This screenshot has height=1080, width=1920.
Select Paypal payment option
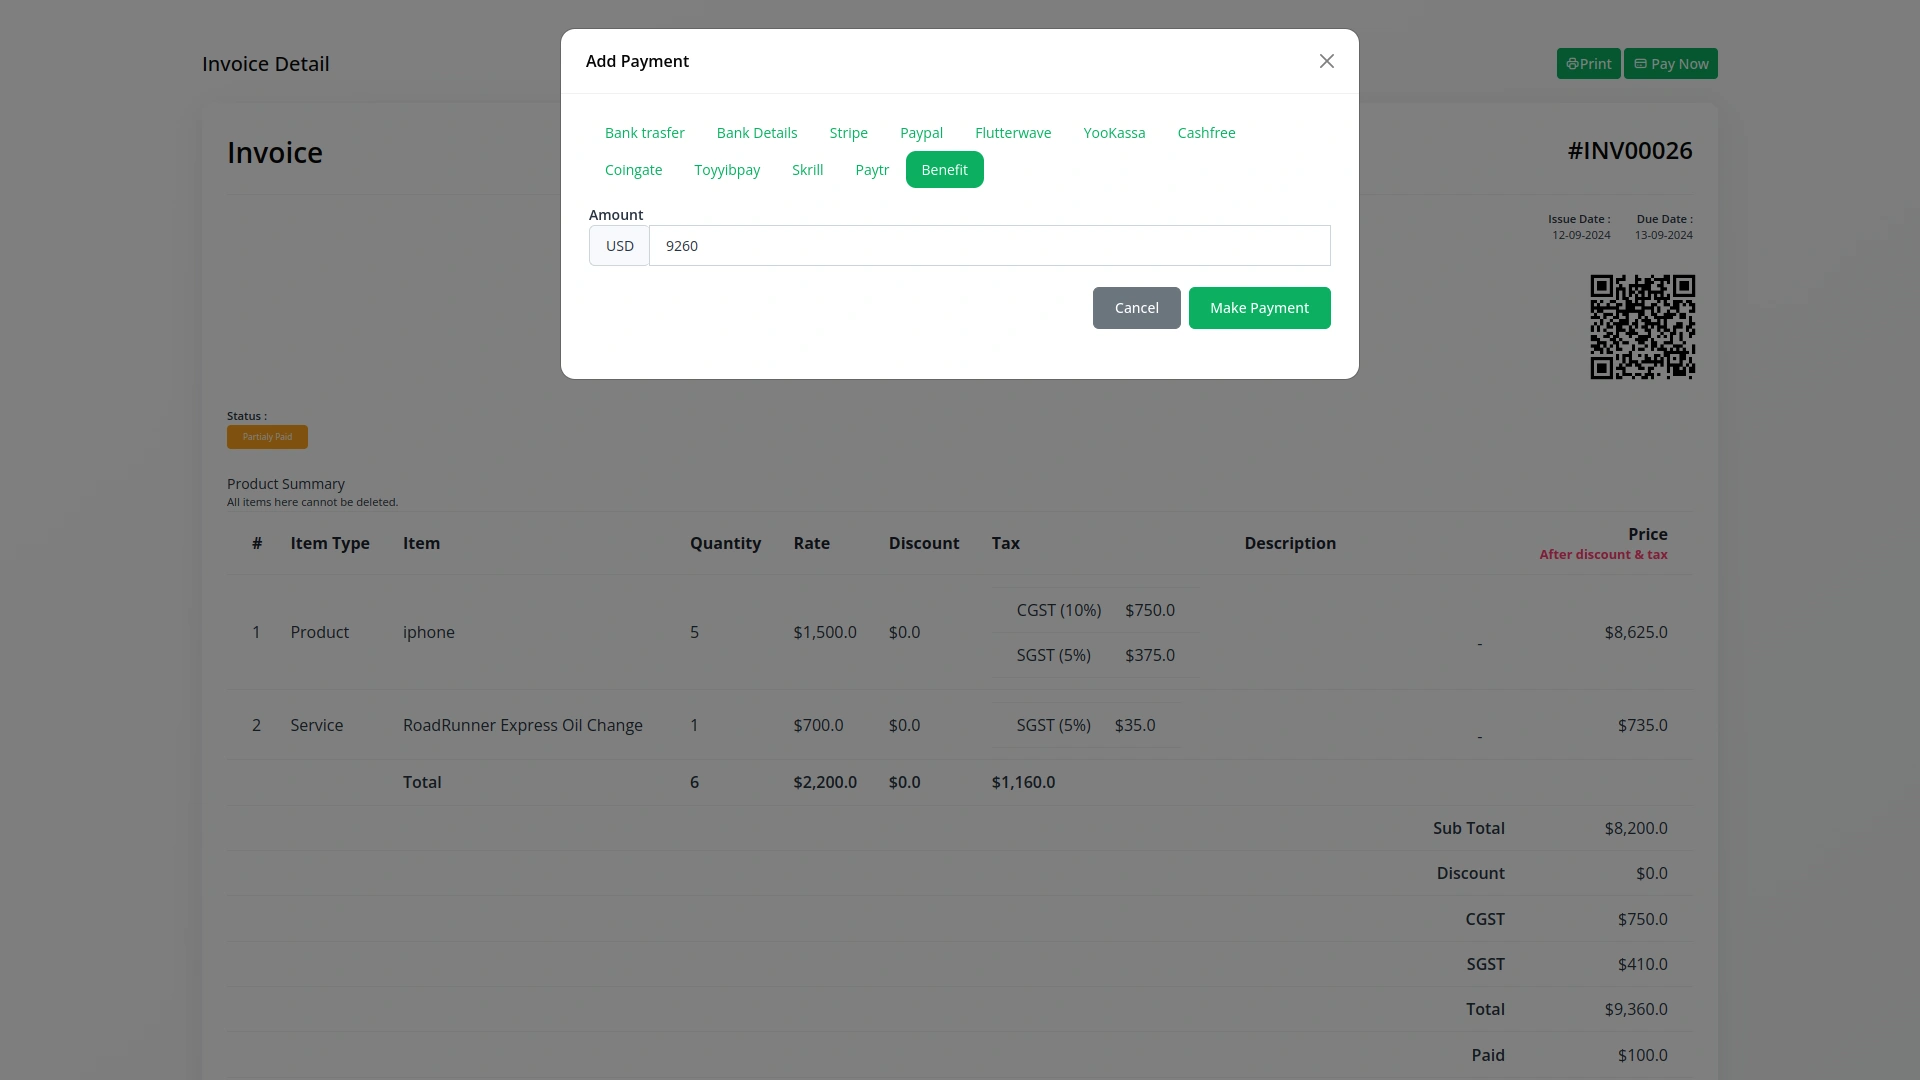921,133
